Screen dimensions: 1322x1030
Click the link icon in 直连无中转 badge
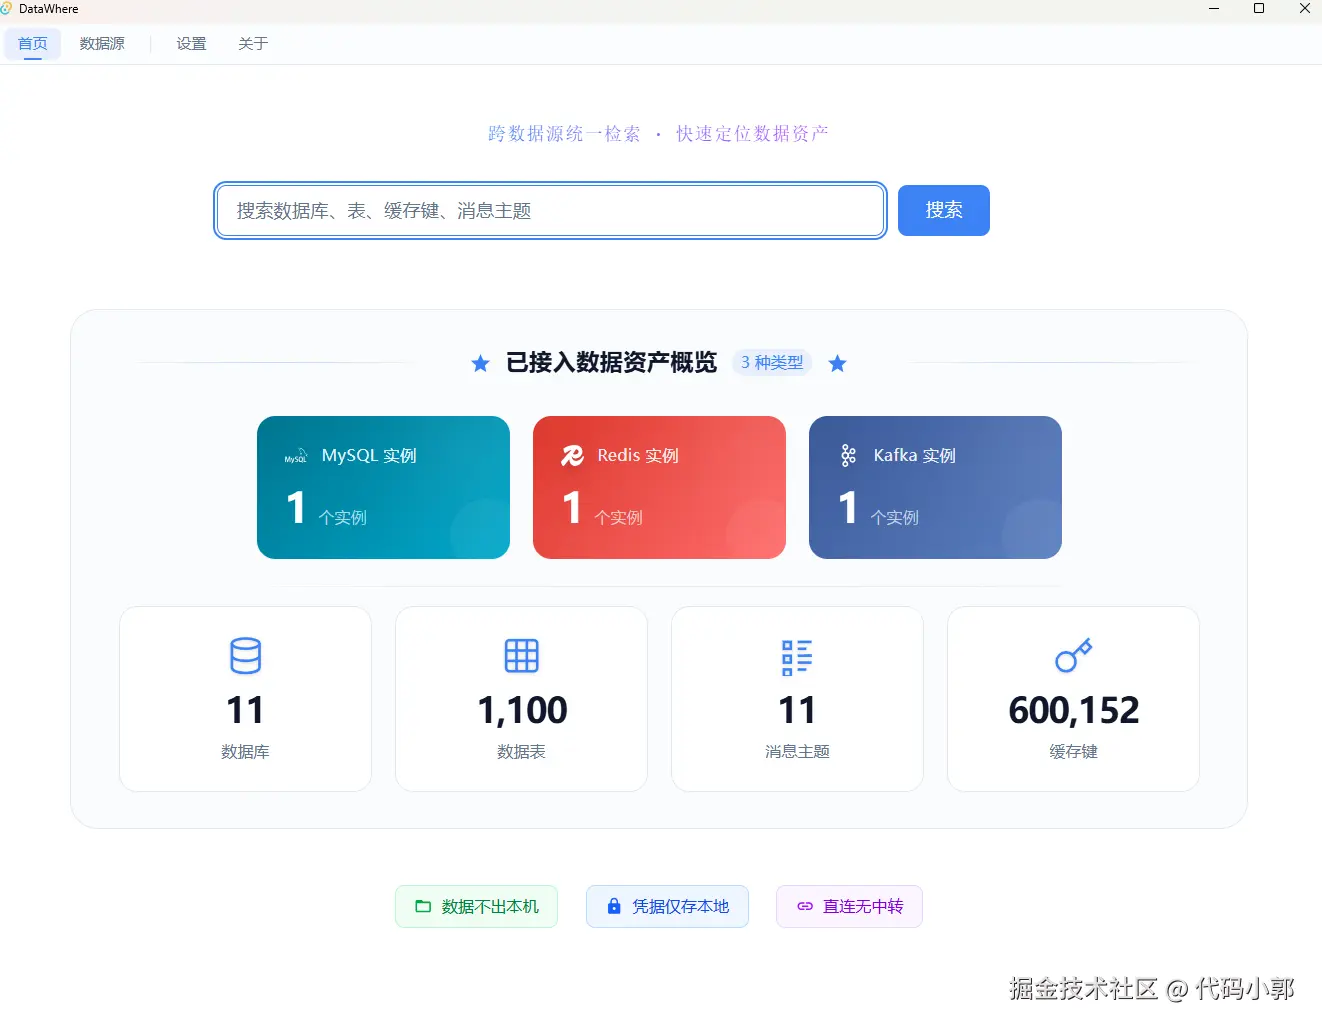pos(805,906)
